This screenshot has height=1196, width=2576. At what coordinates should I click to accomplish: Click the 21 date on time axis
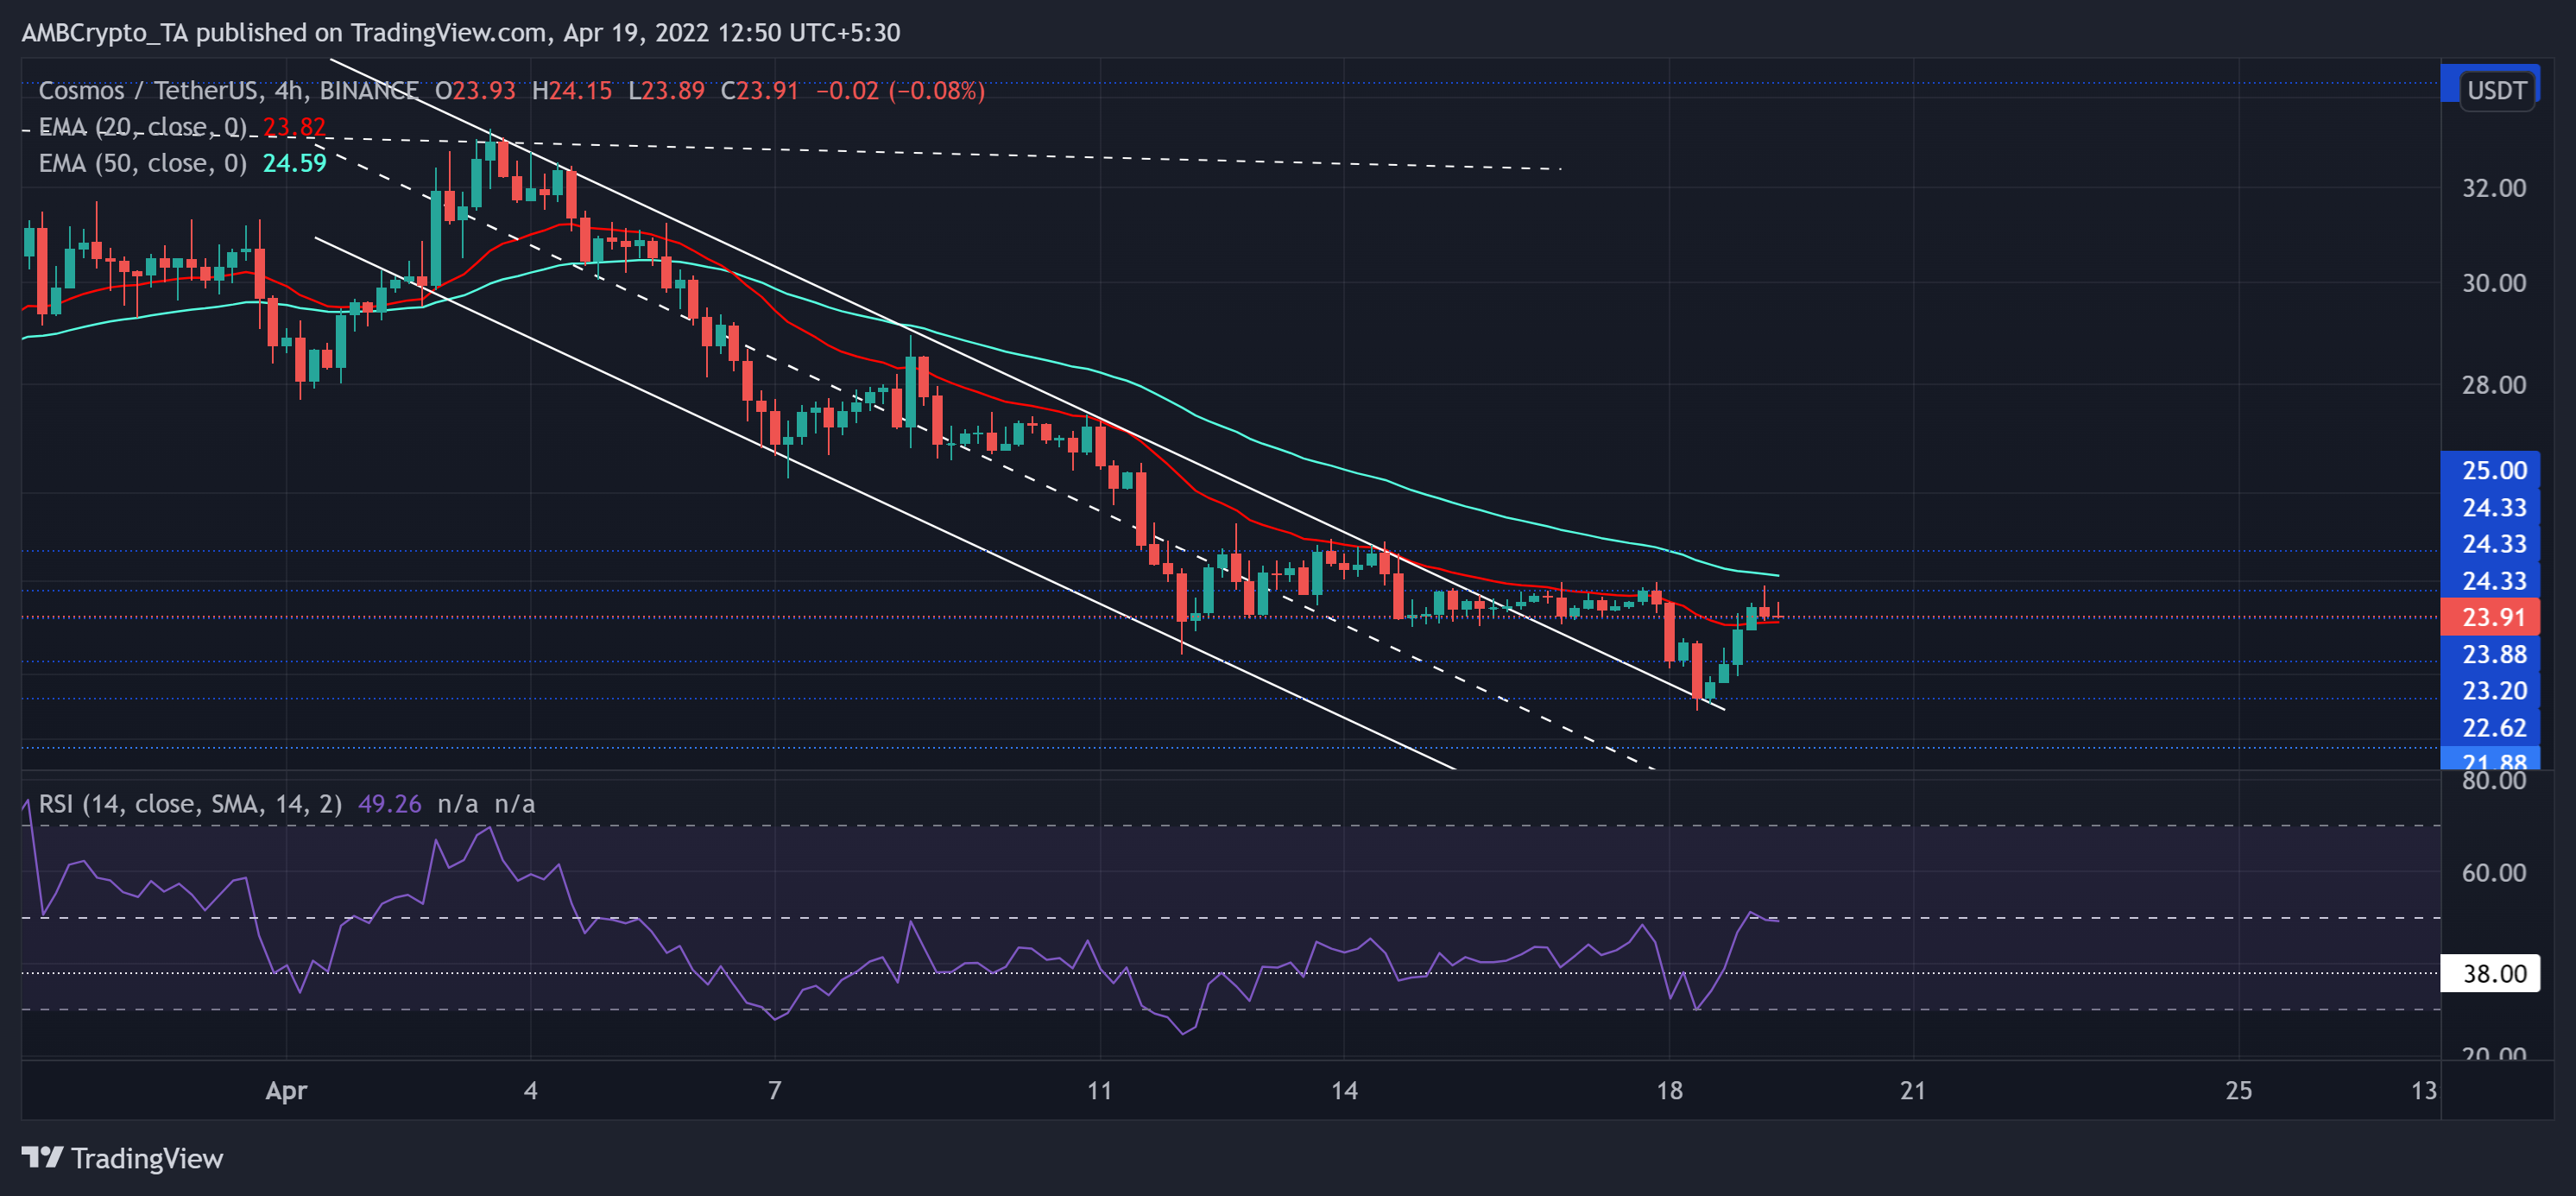pos(1913,1090)
